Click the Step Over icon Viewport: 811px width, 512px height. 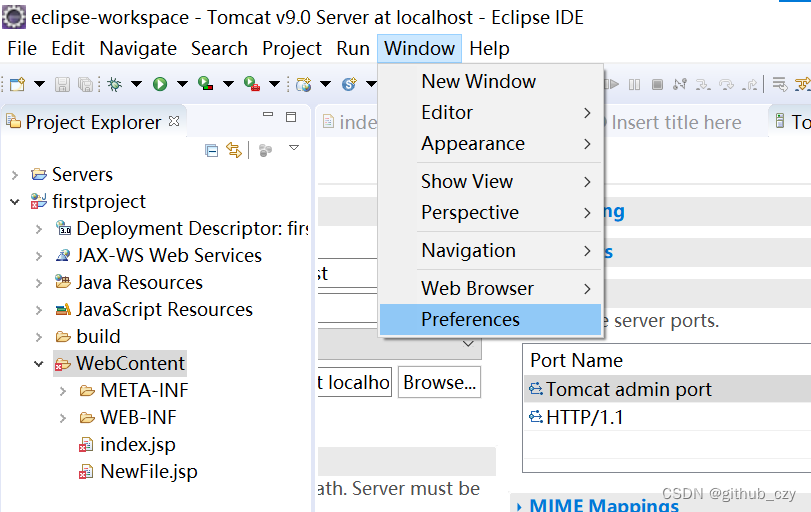tap(727, 84)
